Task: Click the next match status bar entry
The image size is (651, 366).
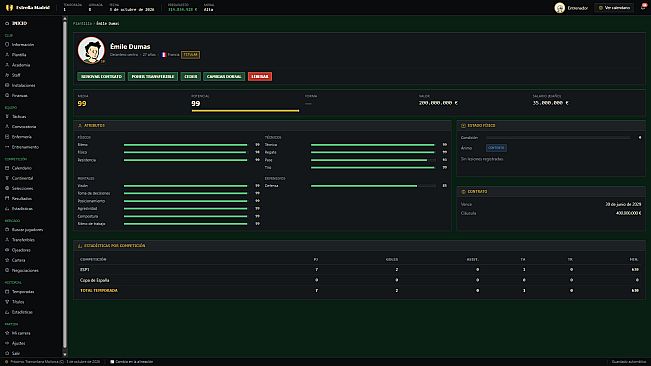Action: (53, 362)
